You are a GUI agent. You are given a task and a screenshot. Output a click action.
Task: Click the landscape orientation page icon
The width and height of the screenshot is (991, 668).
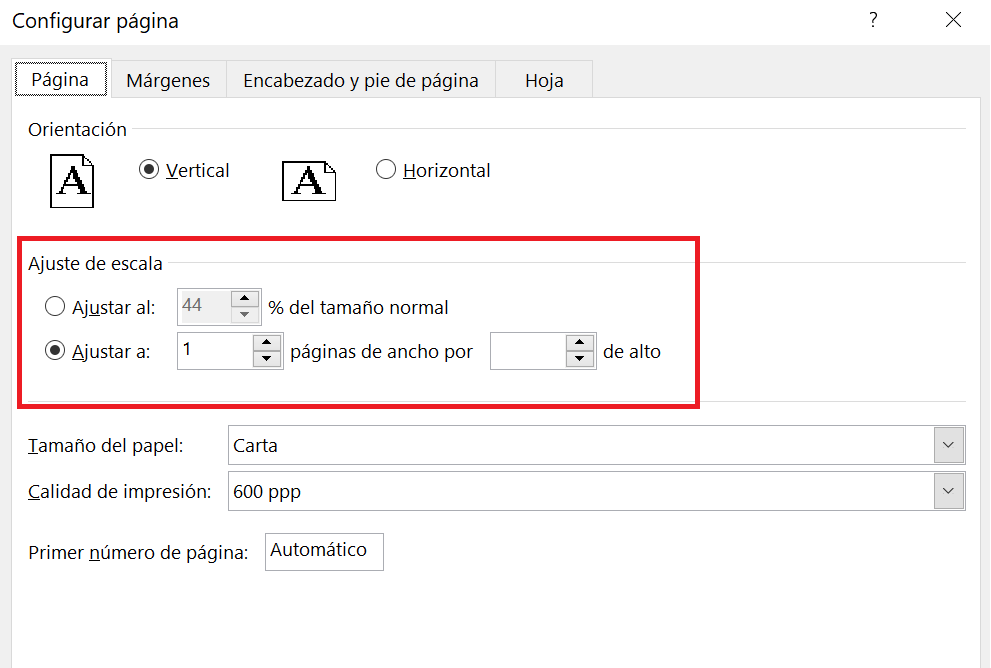[309, 181]
